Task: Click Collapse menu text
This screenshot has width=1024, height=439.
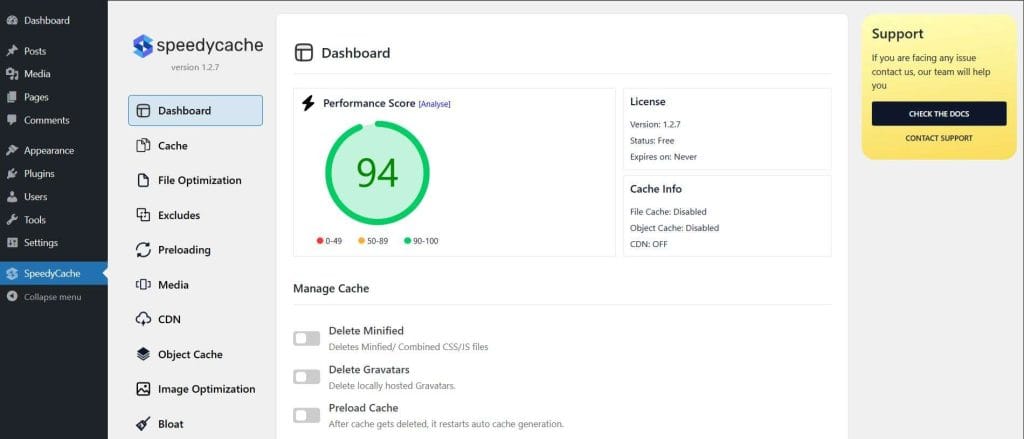Action: click(53, 297)
